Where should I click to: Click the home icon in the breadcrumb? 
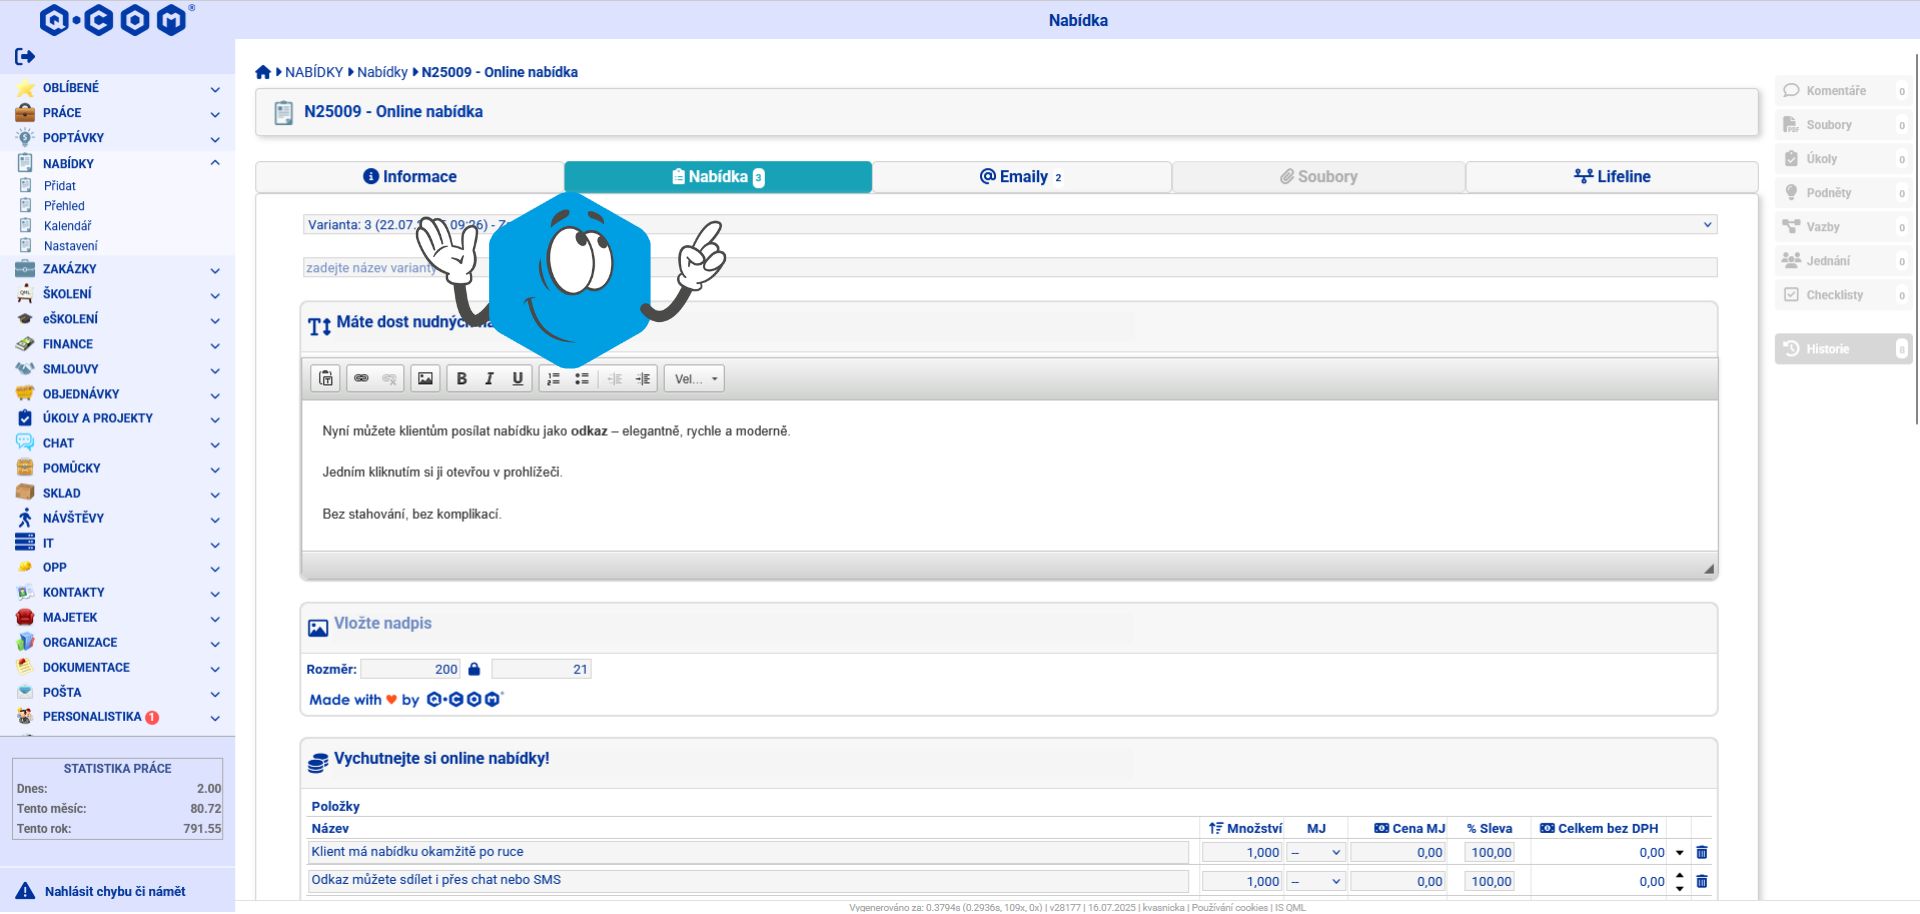point(263,72)
